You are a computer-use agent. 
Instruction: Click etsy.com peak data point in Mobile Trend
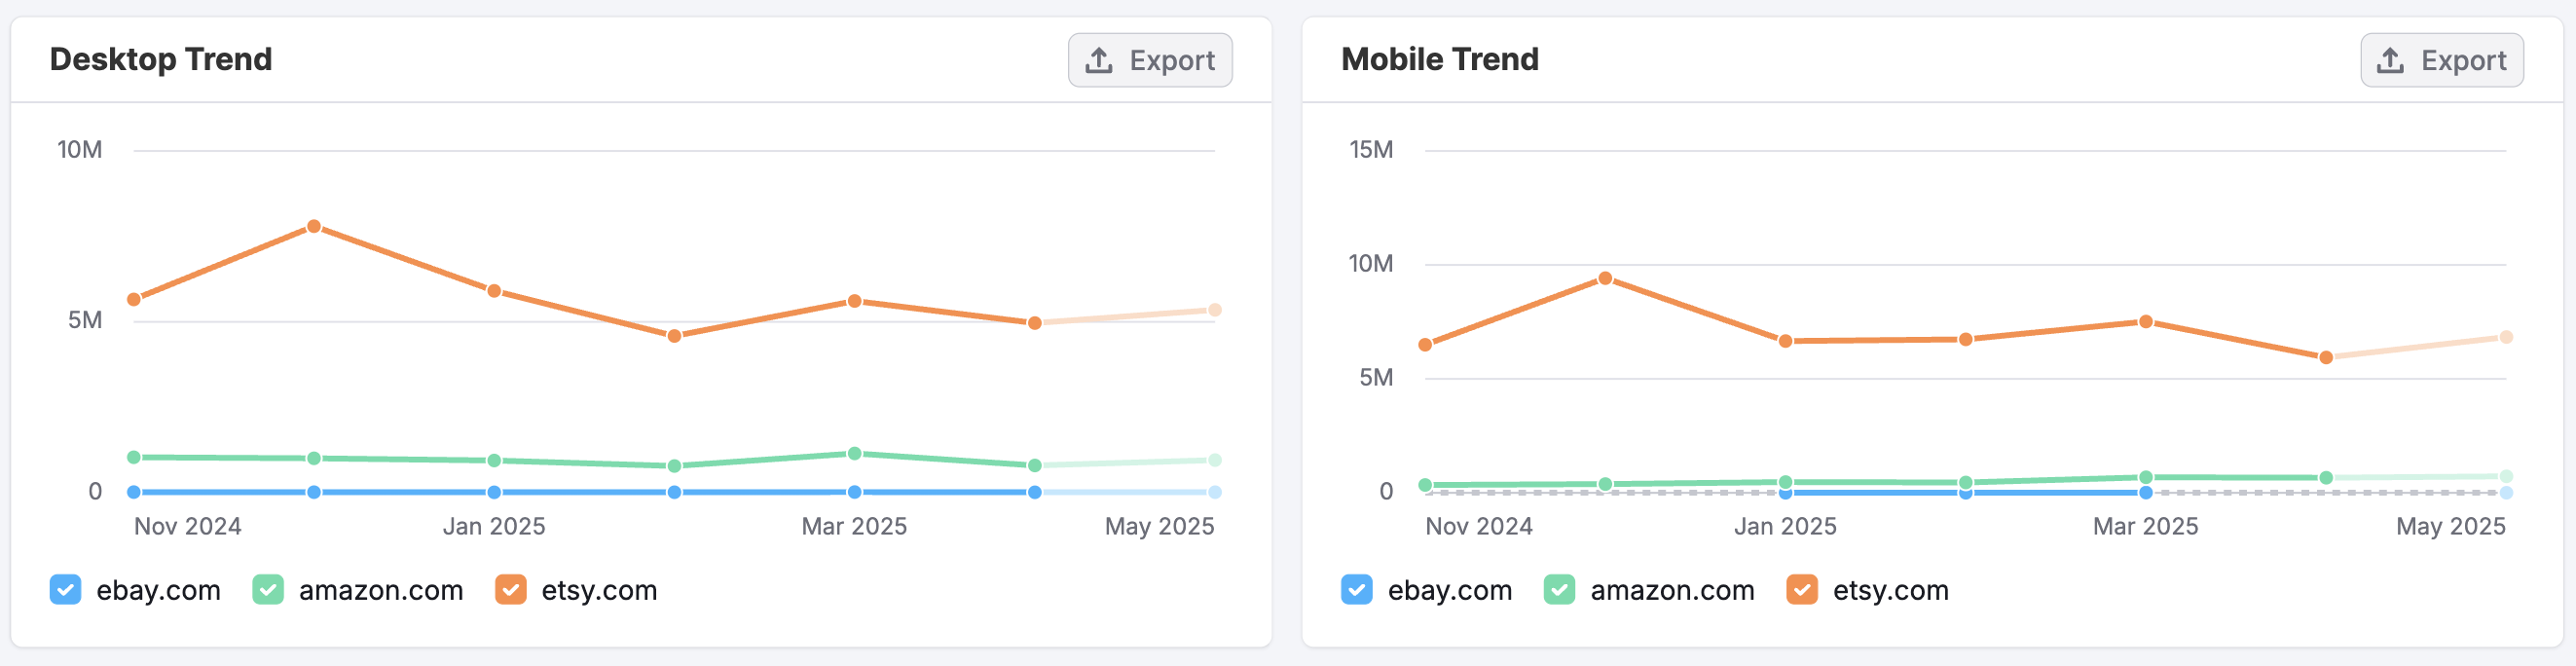point(1605,278)
